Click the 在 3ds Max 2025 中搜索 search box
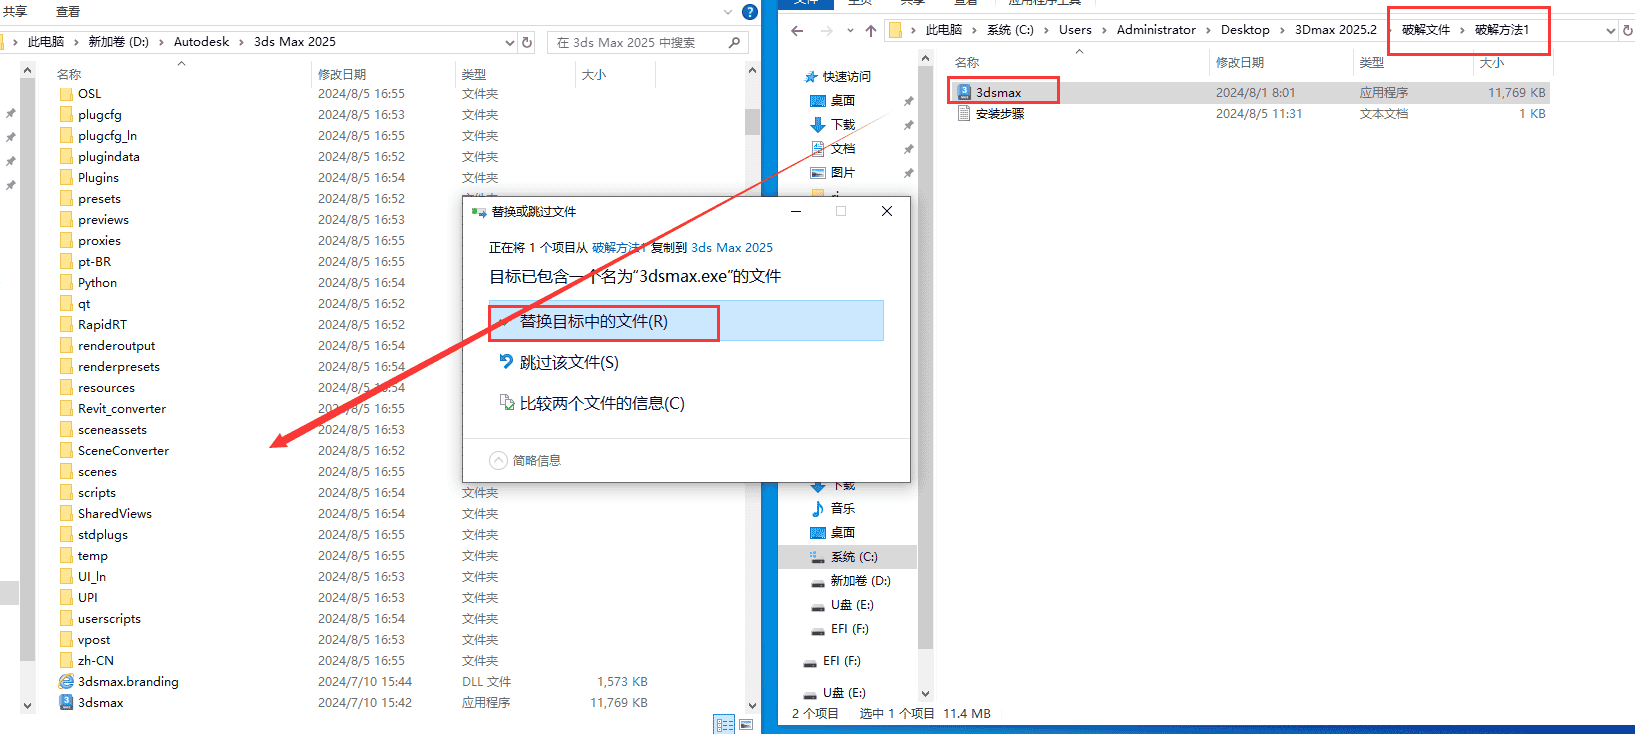The image size is (1635, 734). tap(646, 42)
